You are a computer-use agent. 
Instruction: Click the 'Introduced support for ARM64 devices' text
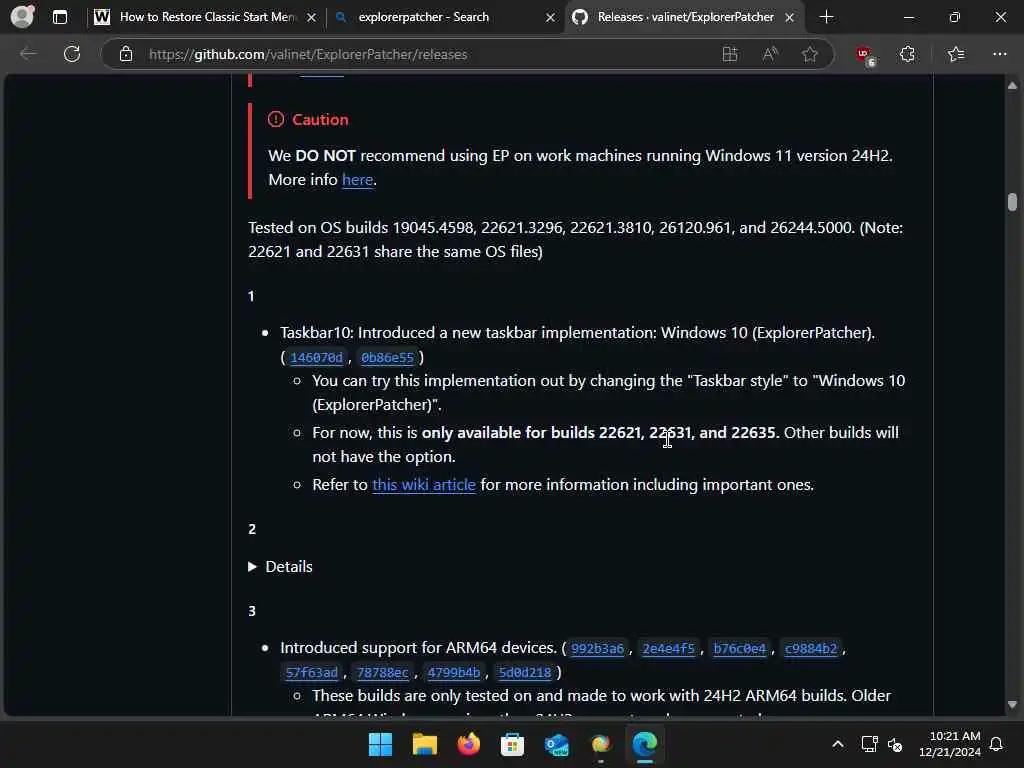pyautogui.click(x=418, y=647)
